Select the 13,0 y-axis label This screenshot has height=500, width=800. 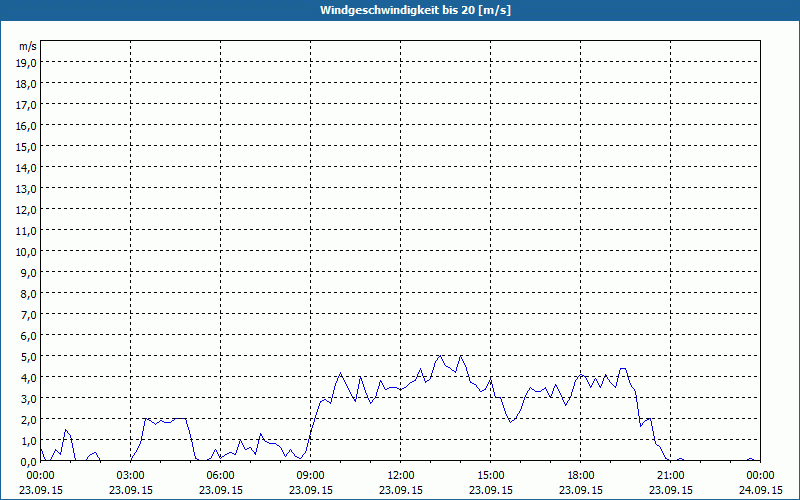(26, 189)
